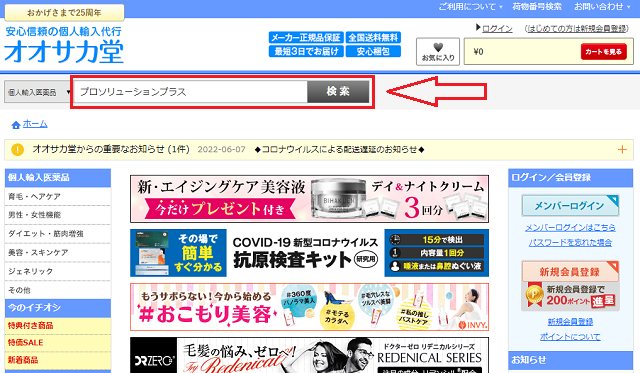640x373 pixels.
Task: Click the 新規会員登録 link under points banner
Action: coord(570,322)
